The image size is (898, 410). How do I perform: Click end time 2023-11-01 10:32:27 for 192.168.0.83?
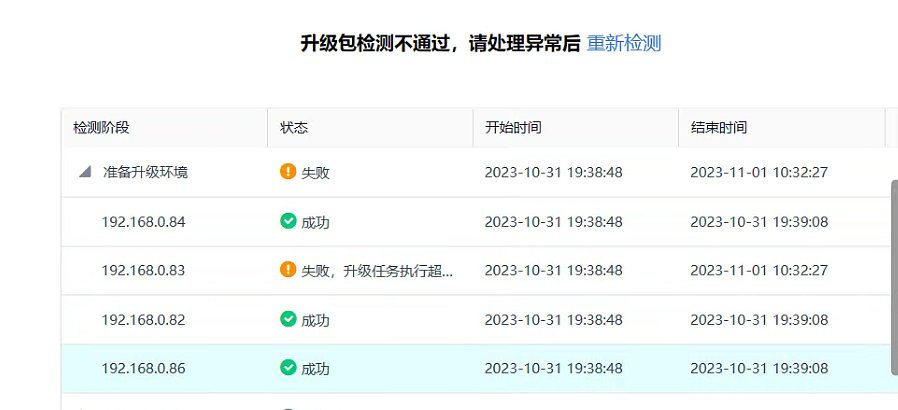(759, 270)
